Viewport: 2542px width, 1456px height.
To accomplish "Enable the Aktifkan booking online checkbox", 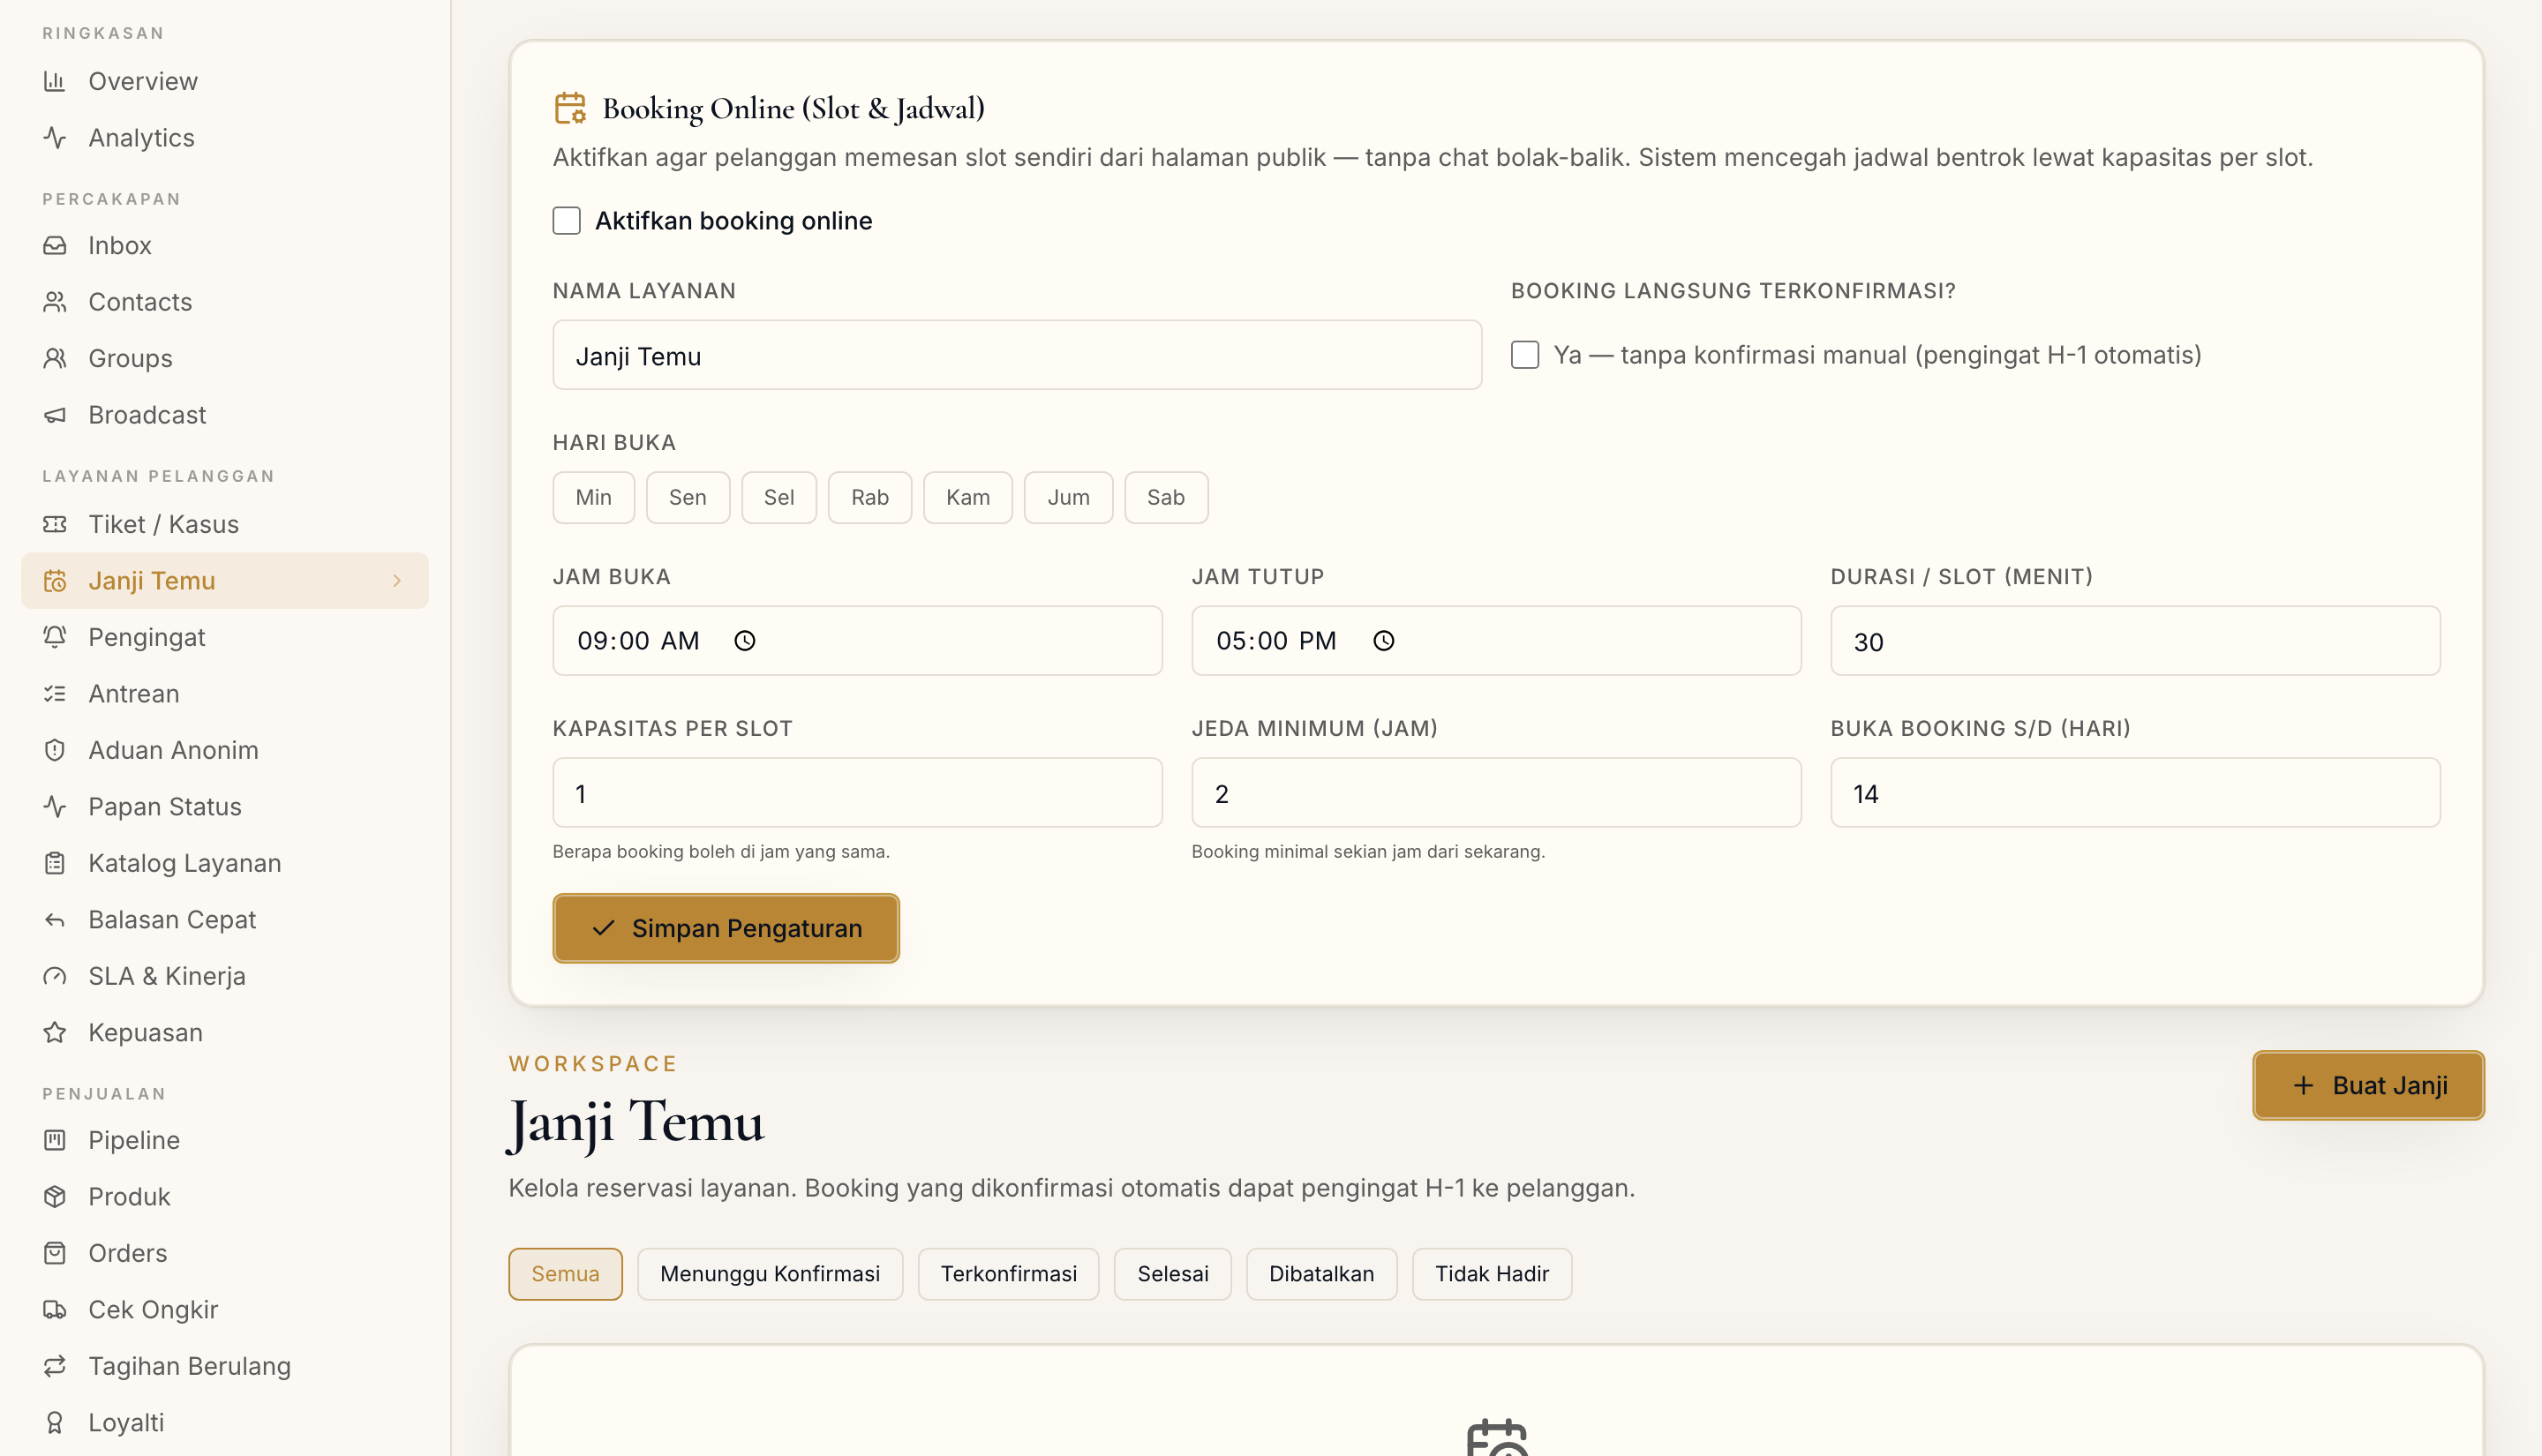I will pyautogui.click(x=567, y=221).
